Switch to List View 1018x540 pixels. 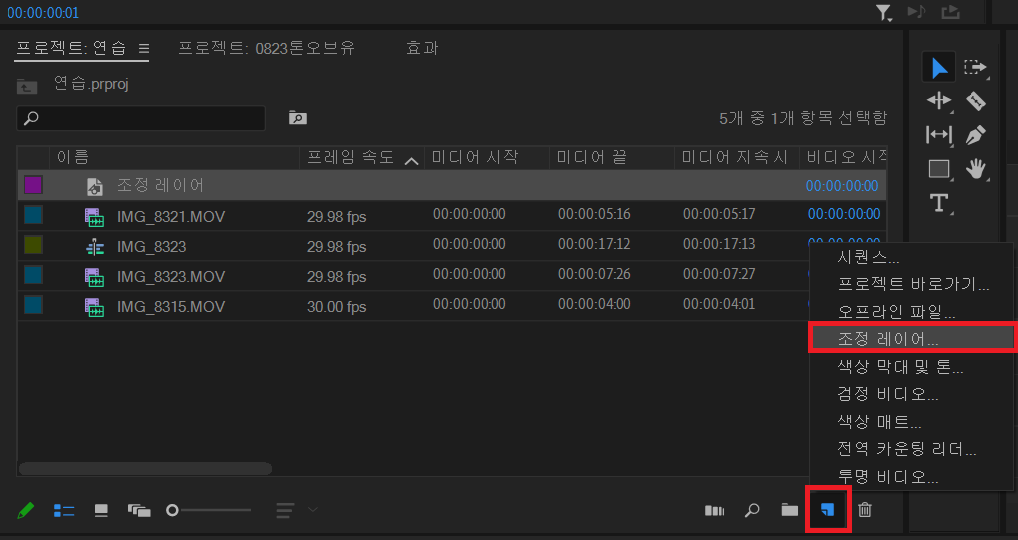(64, 511)
